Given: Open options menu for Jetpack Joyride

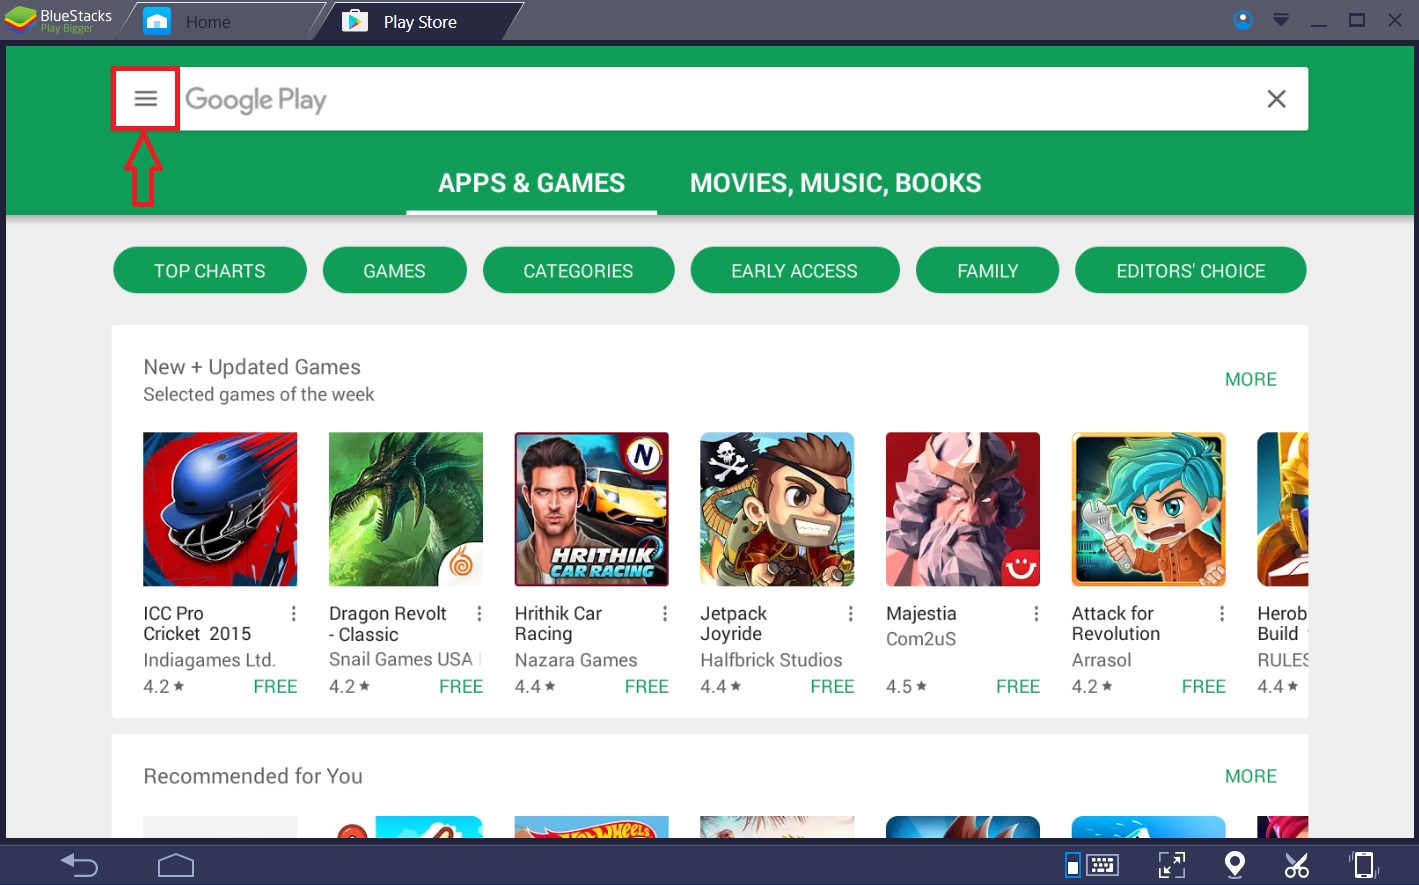Looking at the screenshot, I should (850, 614).
